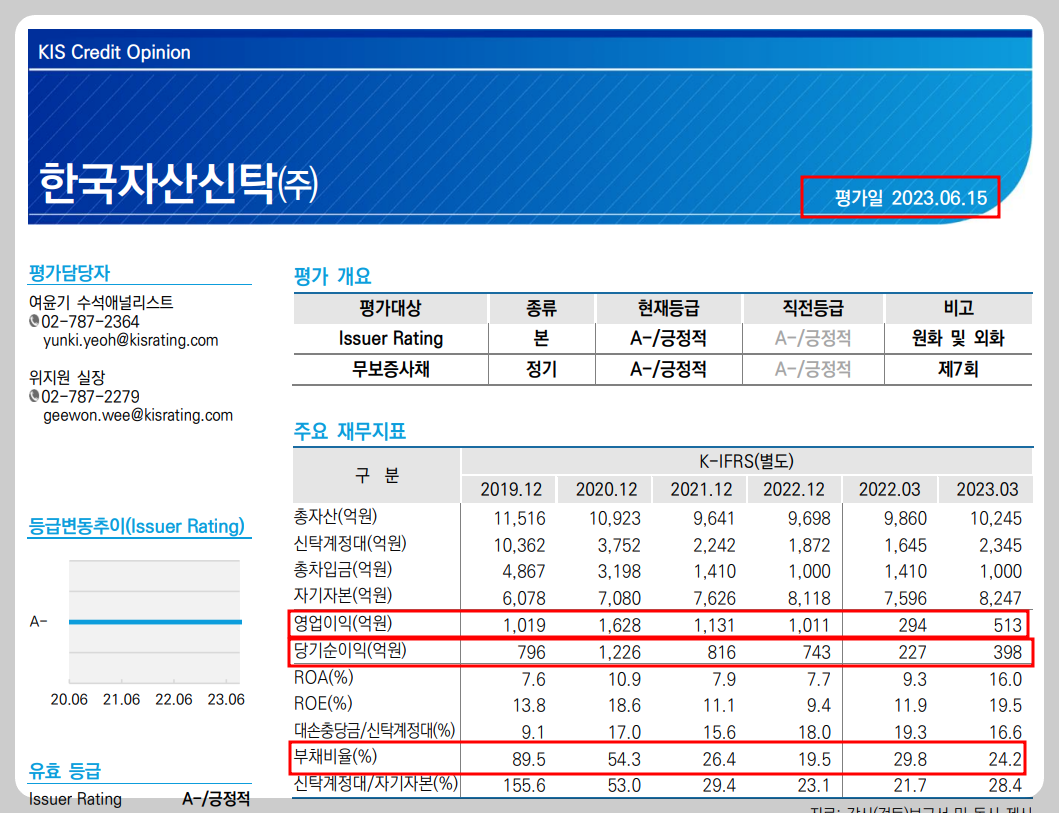Click the 총차입금 2020.12 value 3,198
The image size is (1059, 813).
tap(619, 571)
